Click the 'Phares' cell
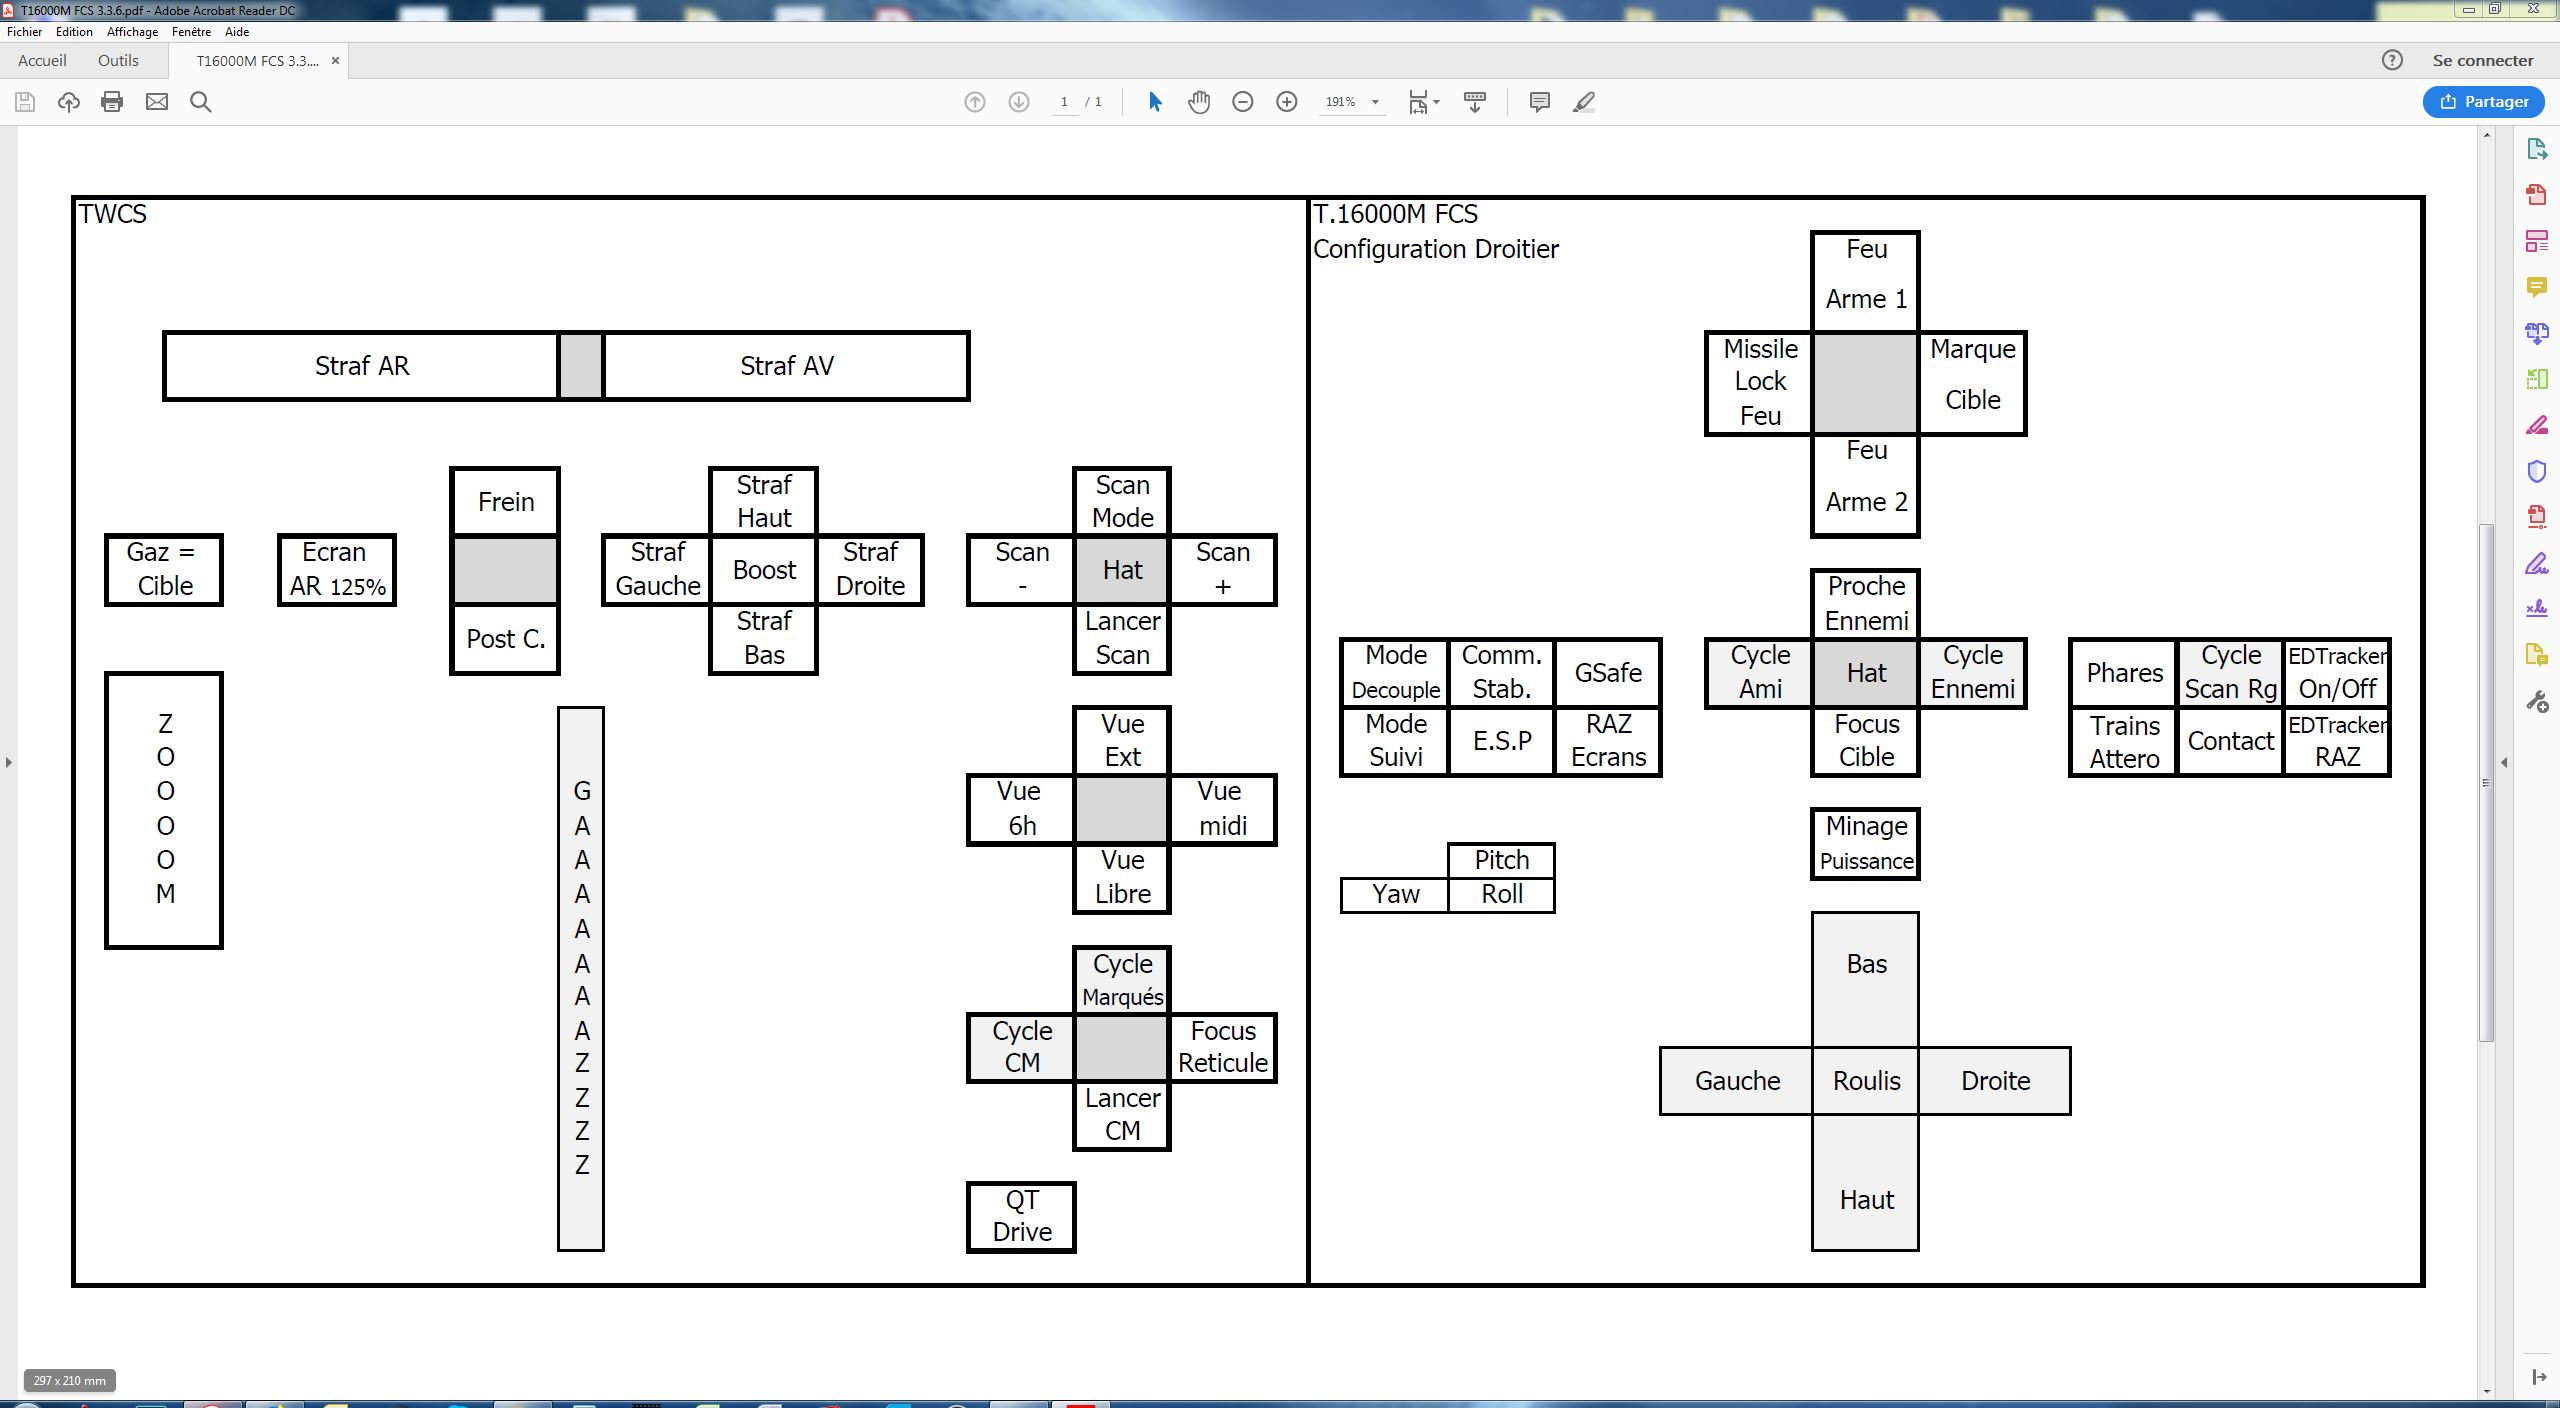 (x=2124, y=673)
